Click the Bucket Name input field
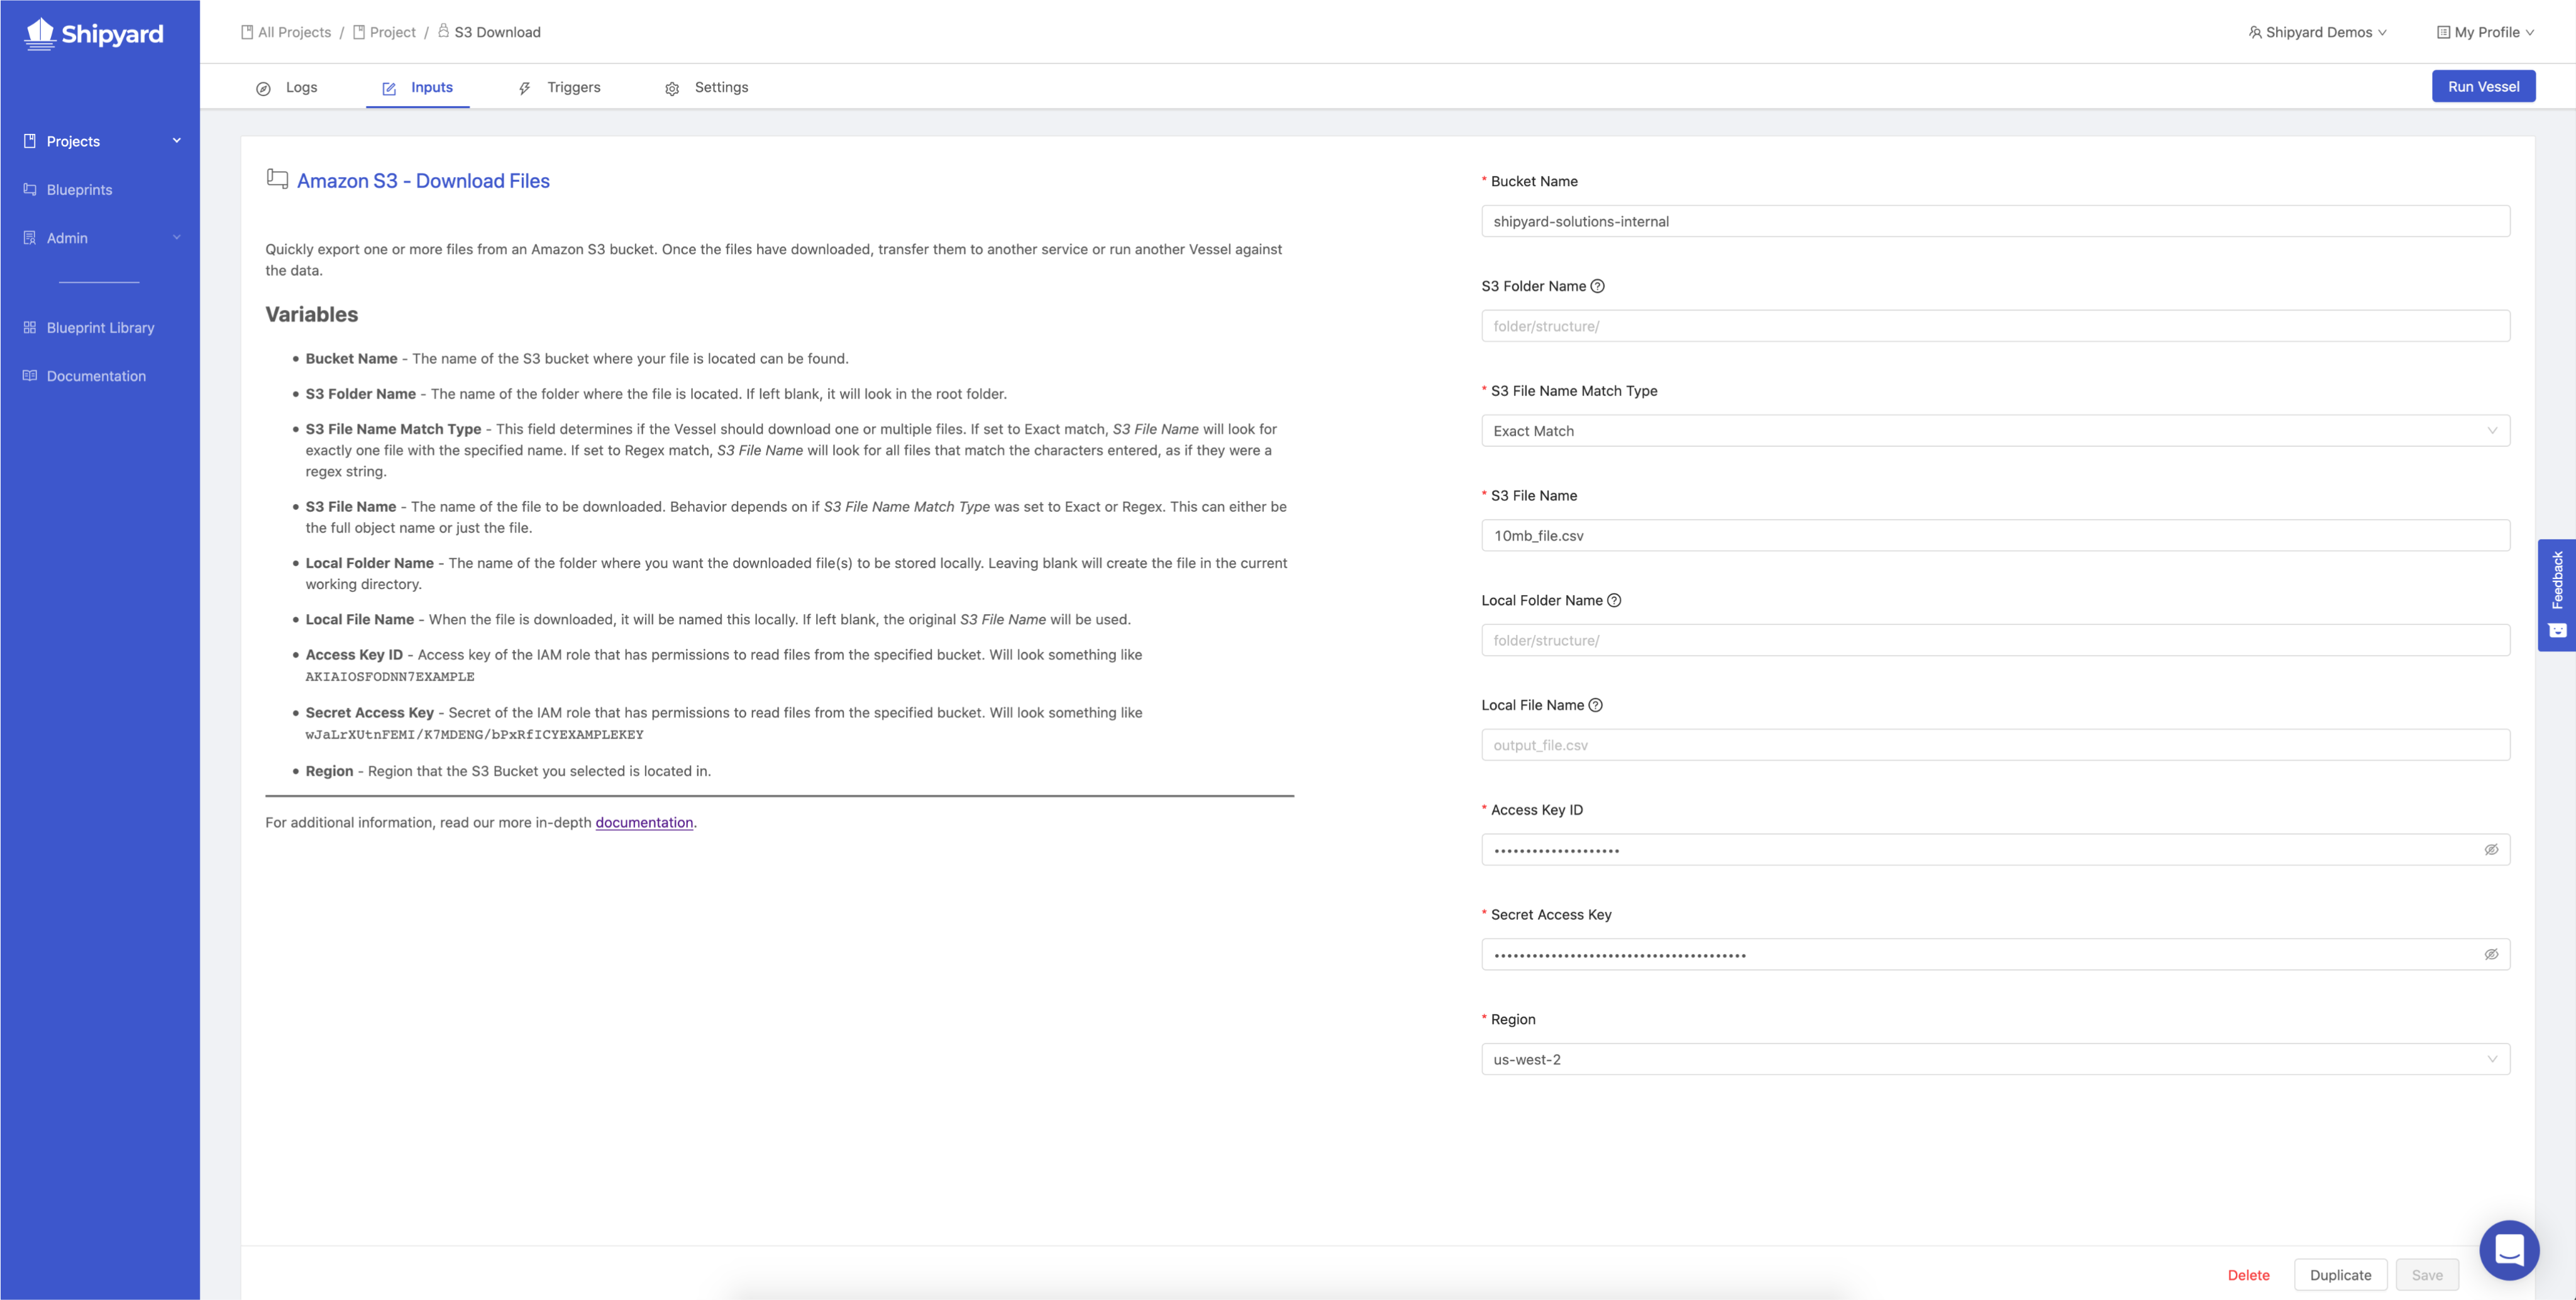Screen dimensions: 2576x1300 coord(1994,221)
